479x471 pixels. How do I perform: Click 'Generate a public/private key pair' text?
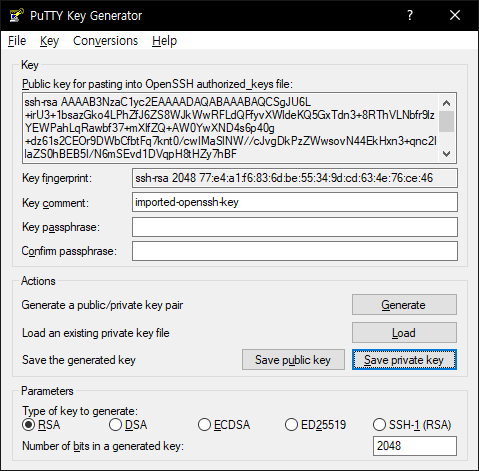point(102,305)
